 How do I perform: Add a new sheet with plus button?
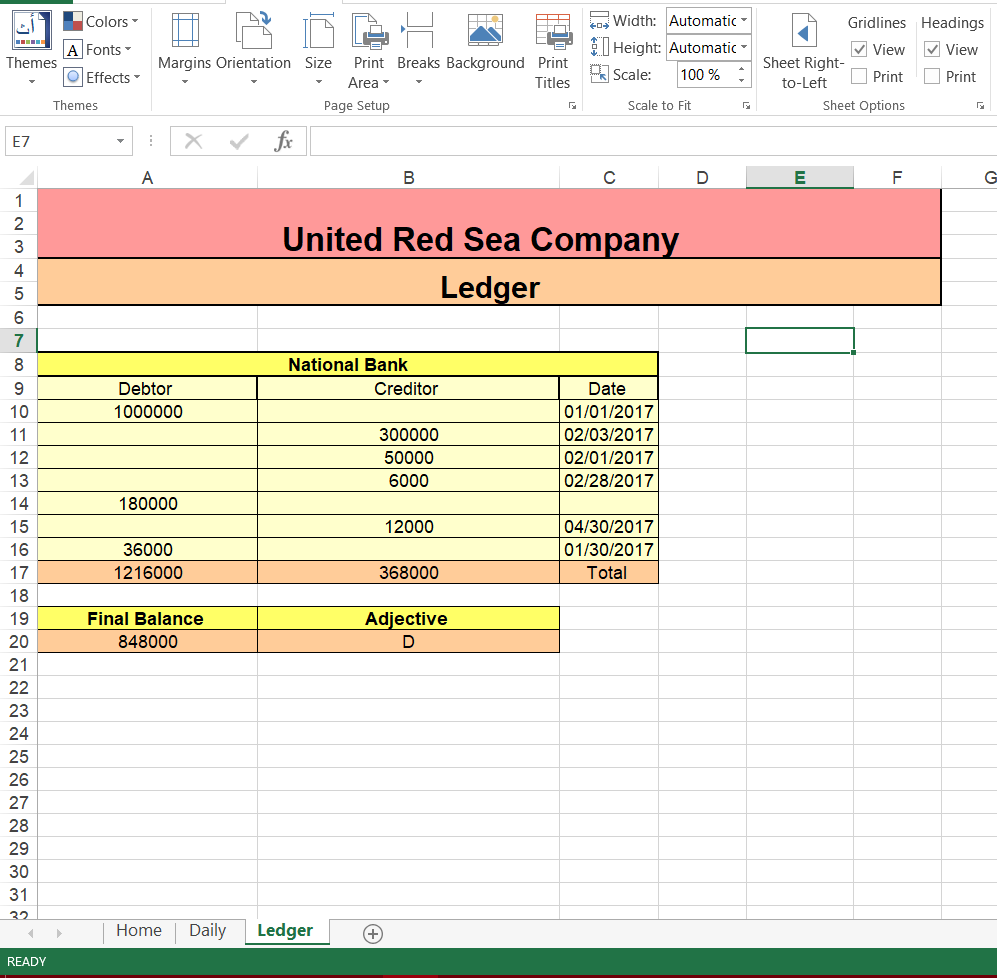pos(373,933)
